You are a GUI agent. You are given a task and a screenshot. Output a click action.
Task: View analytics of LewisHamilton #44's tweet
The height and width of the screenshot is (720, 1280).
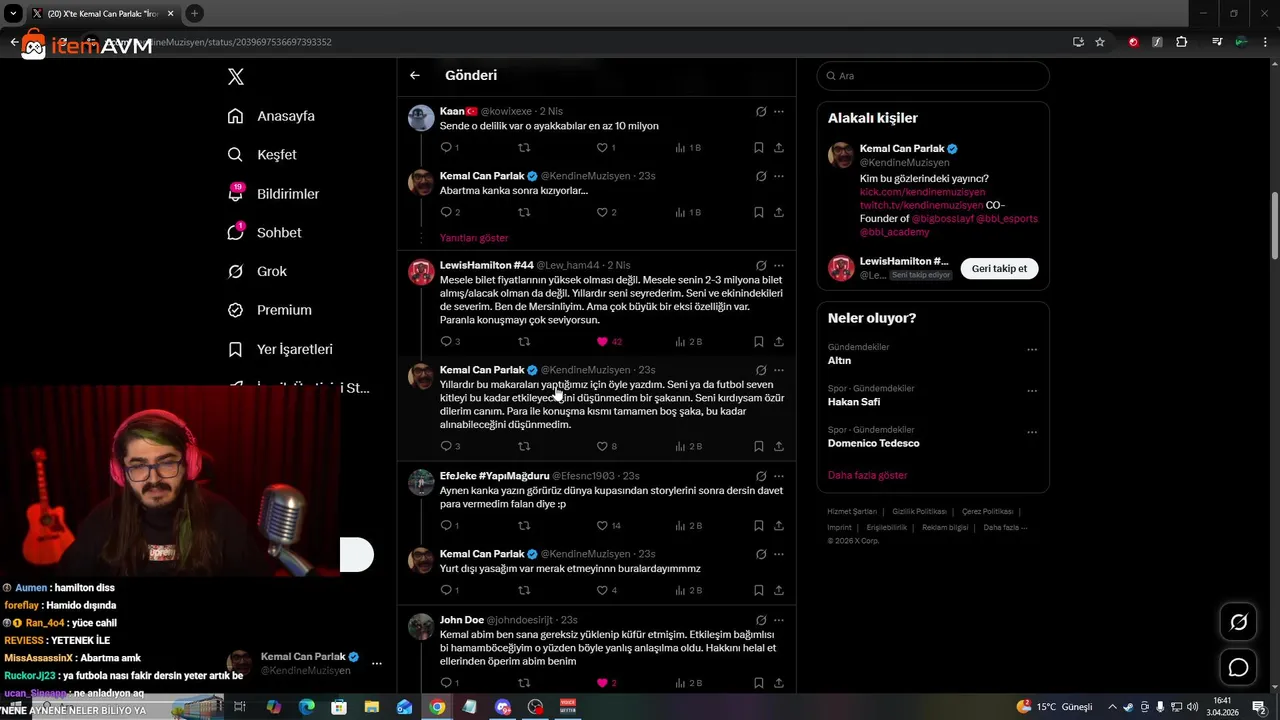[688, 342]
